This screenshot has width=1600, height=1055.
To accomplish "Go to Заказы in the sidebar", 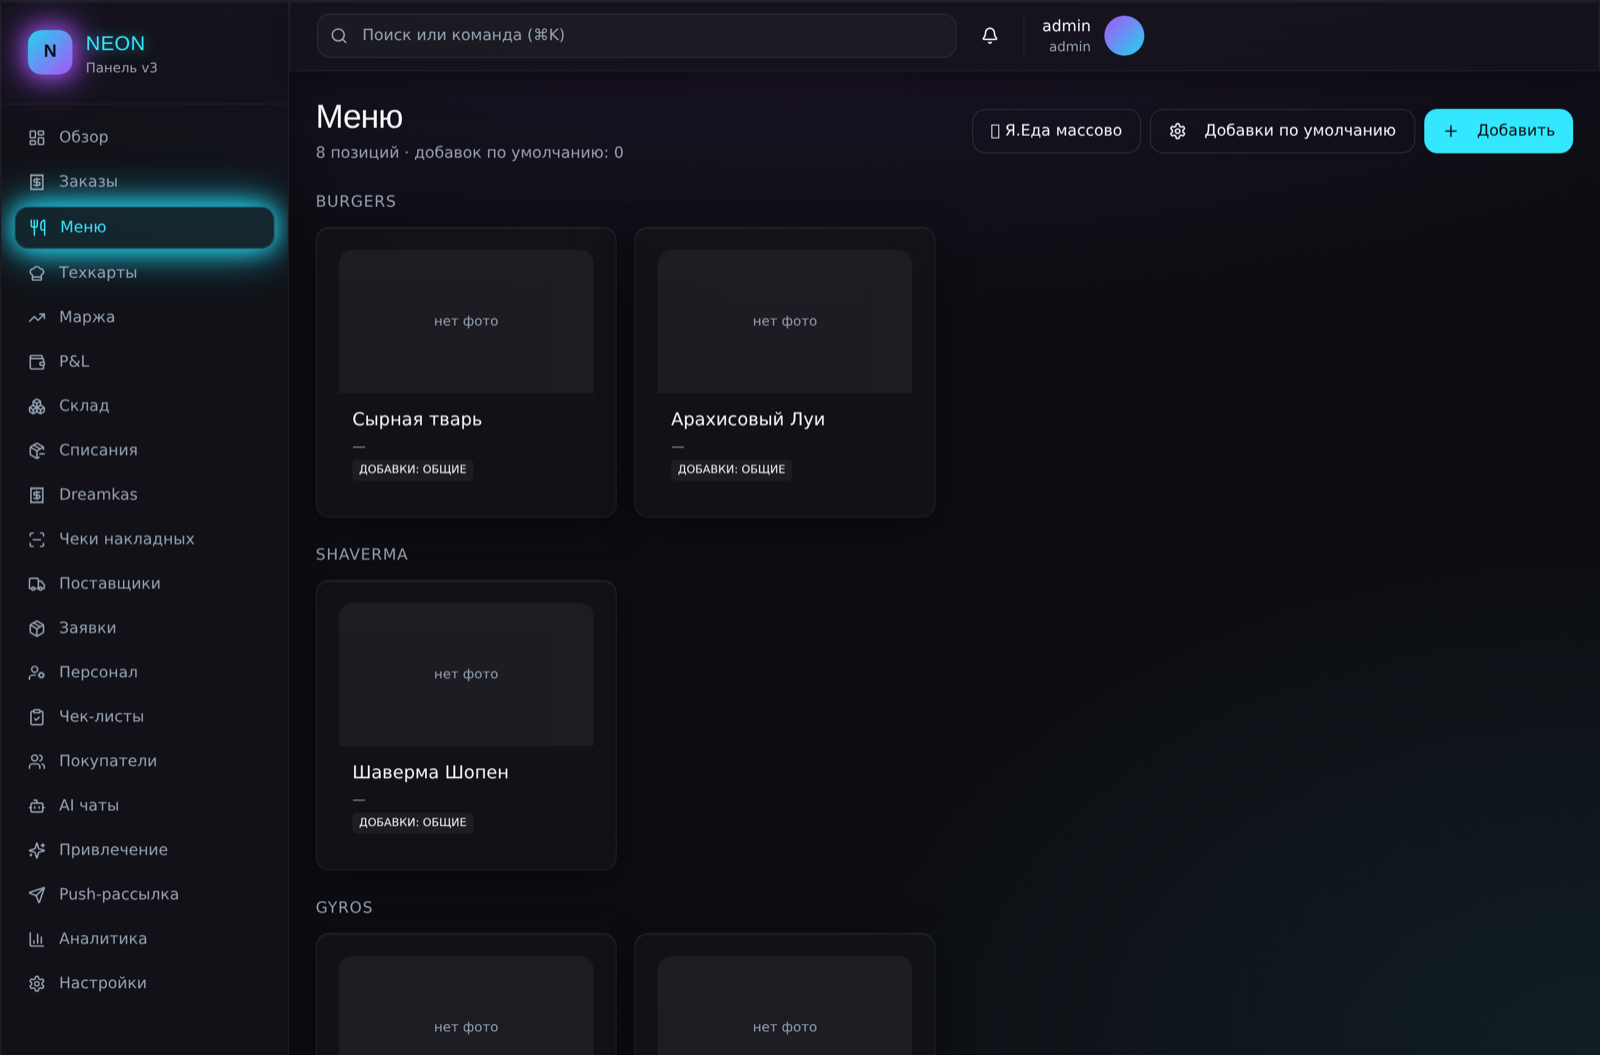I will tap(145, 181).
